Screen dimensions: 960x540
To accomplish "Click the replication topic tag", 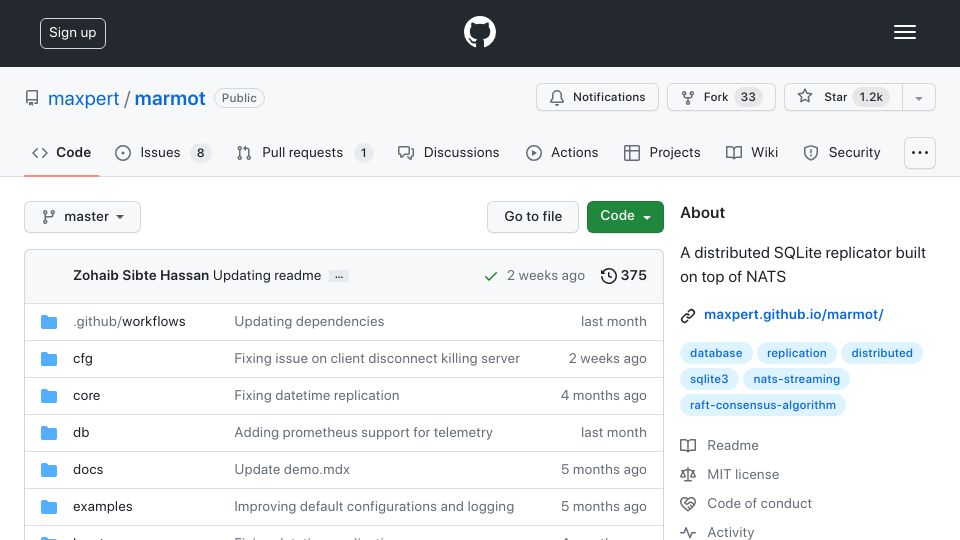I will click(797, 353).
